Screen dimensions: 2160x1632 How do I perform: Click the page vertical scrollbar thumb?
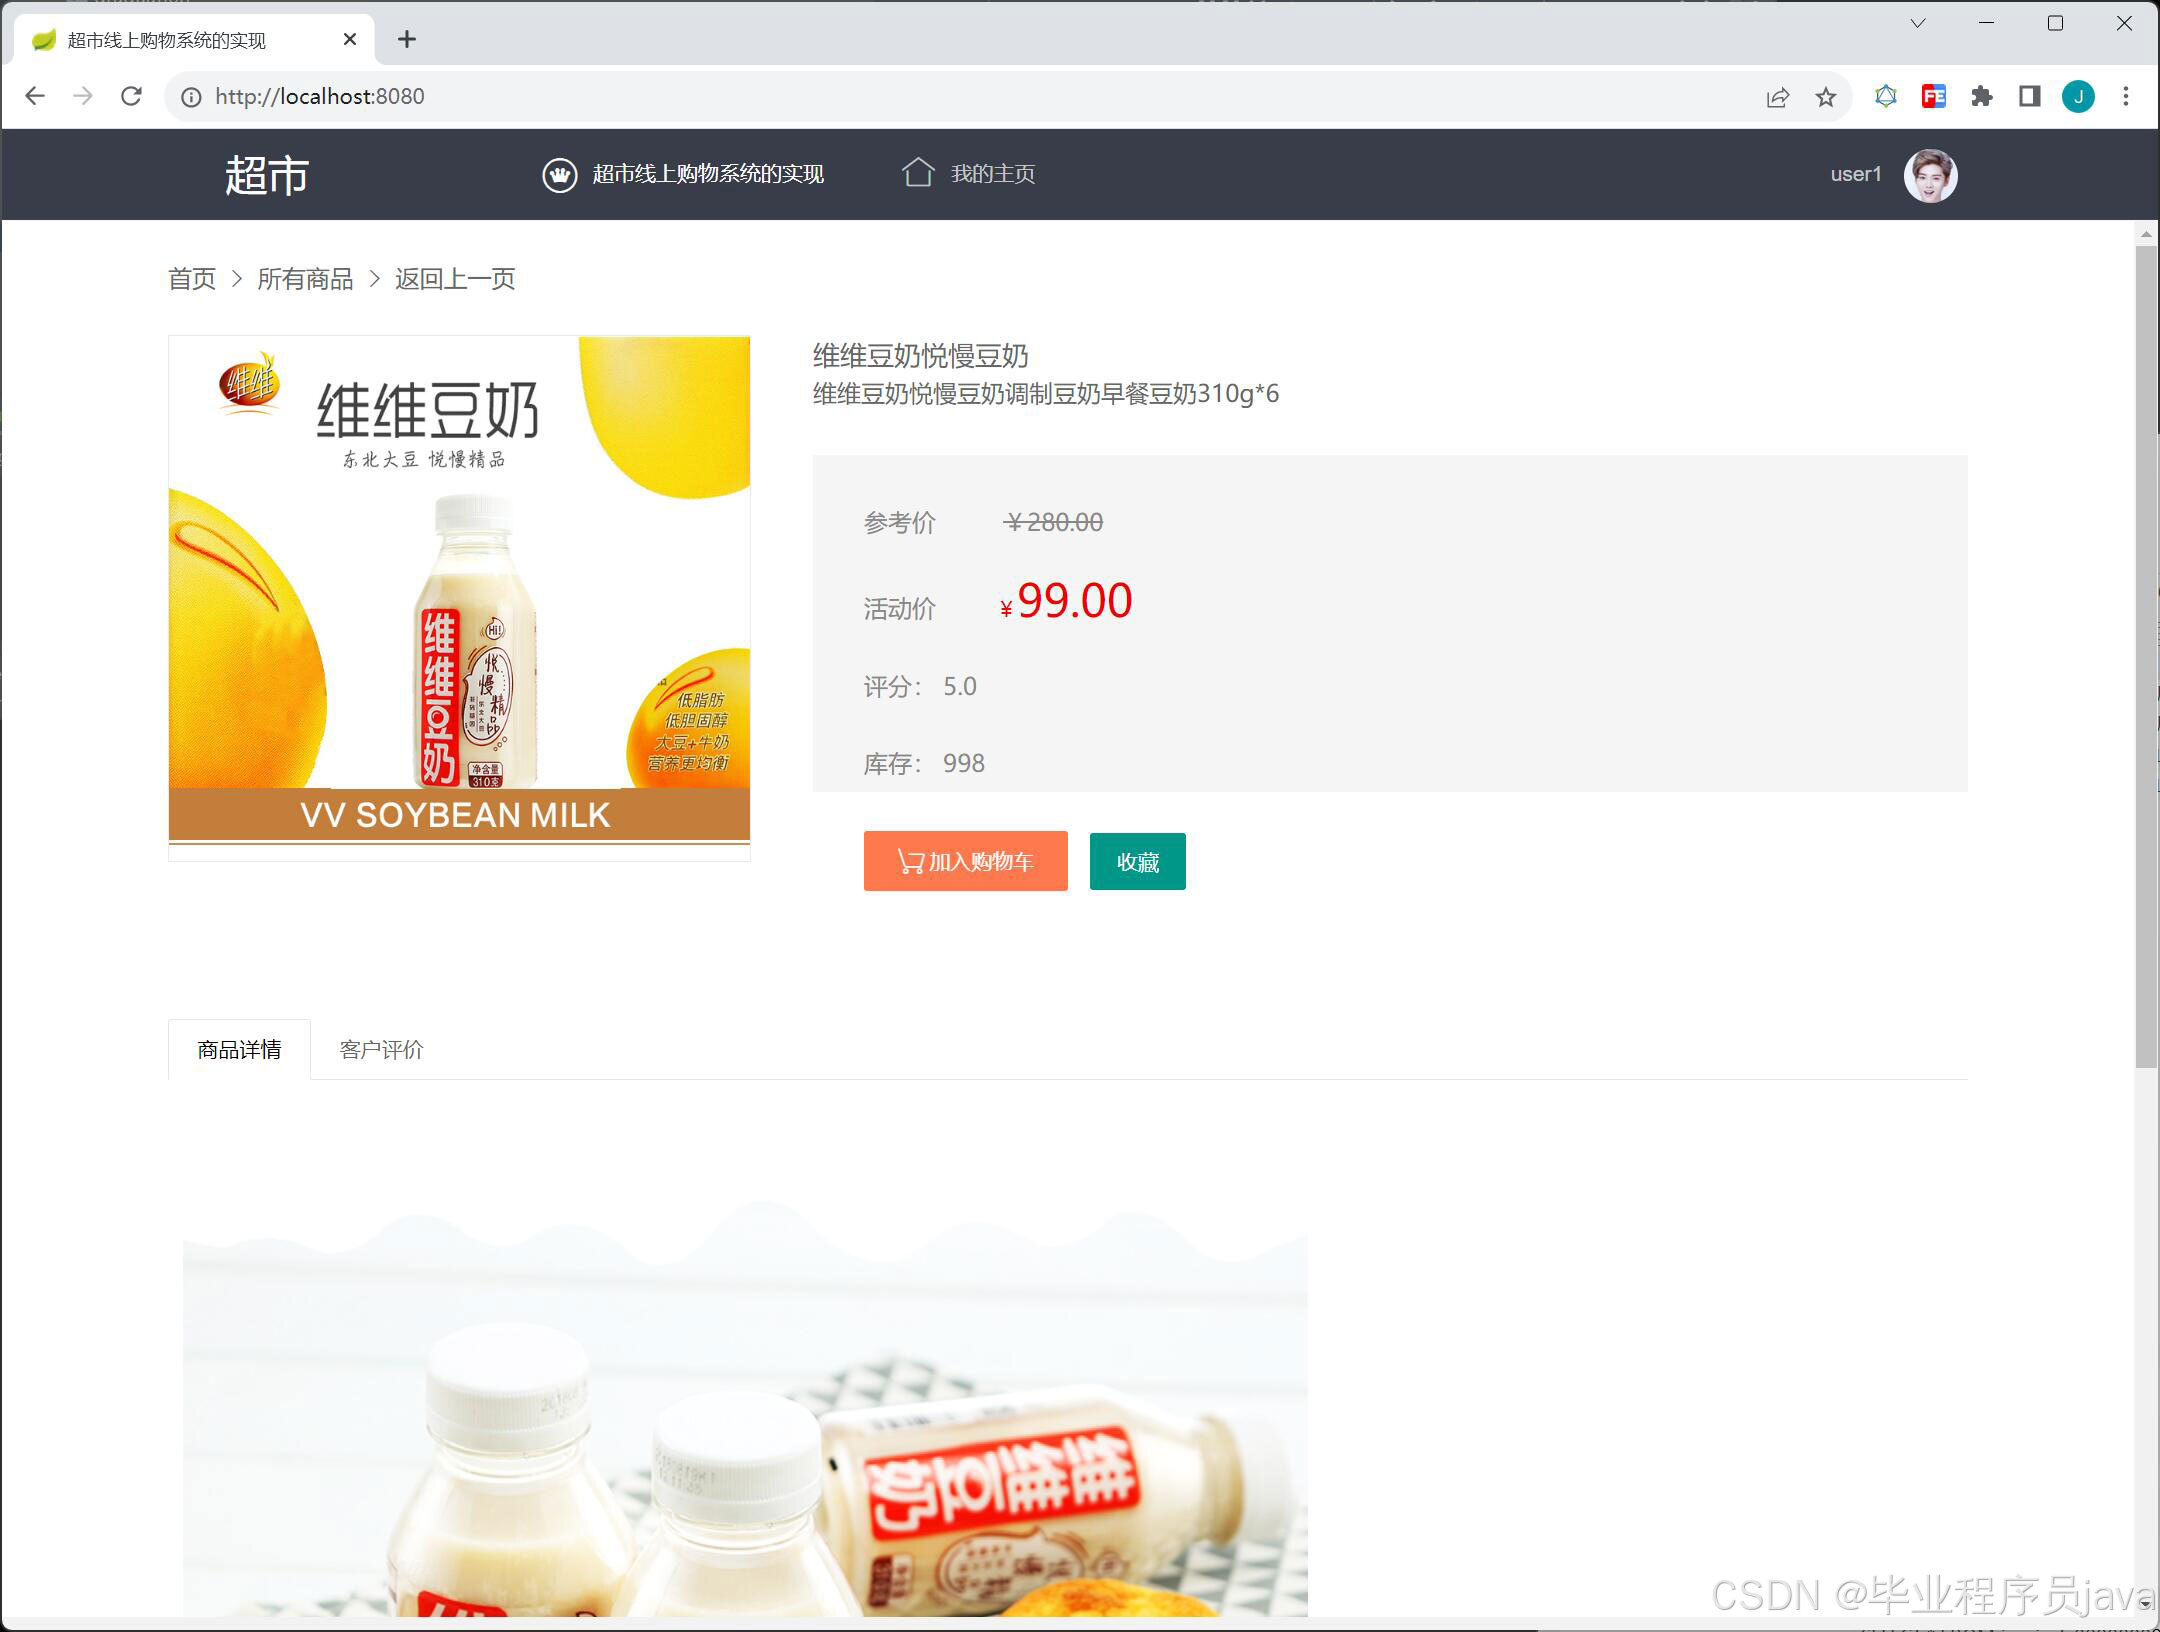(2145, 655)
